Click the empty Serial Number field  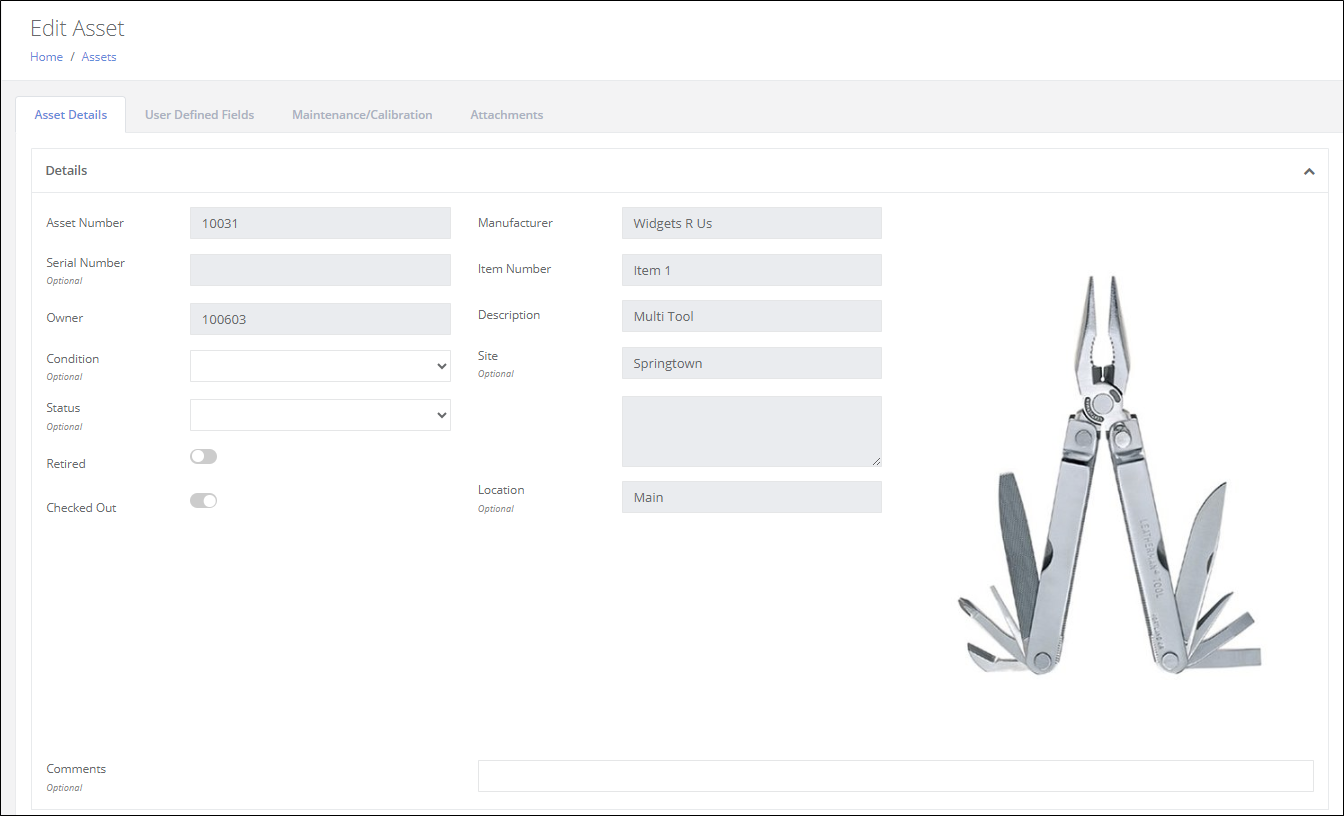(x=320, y=270)
